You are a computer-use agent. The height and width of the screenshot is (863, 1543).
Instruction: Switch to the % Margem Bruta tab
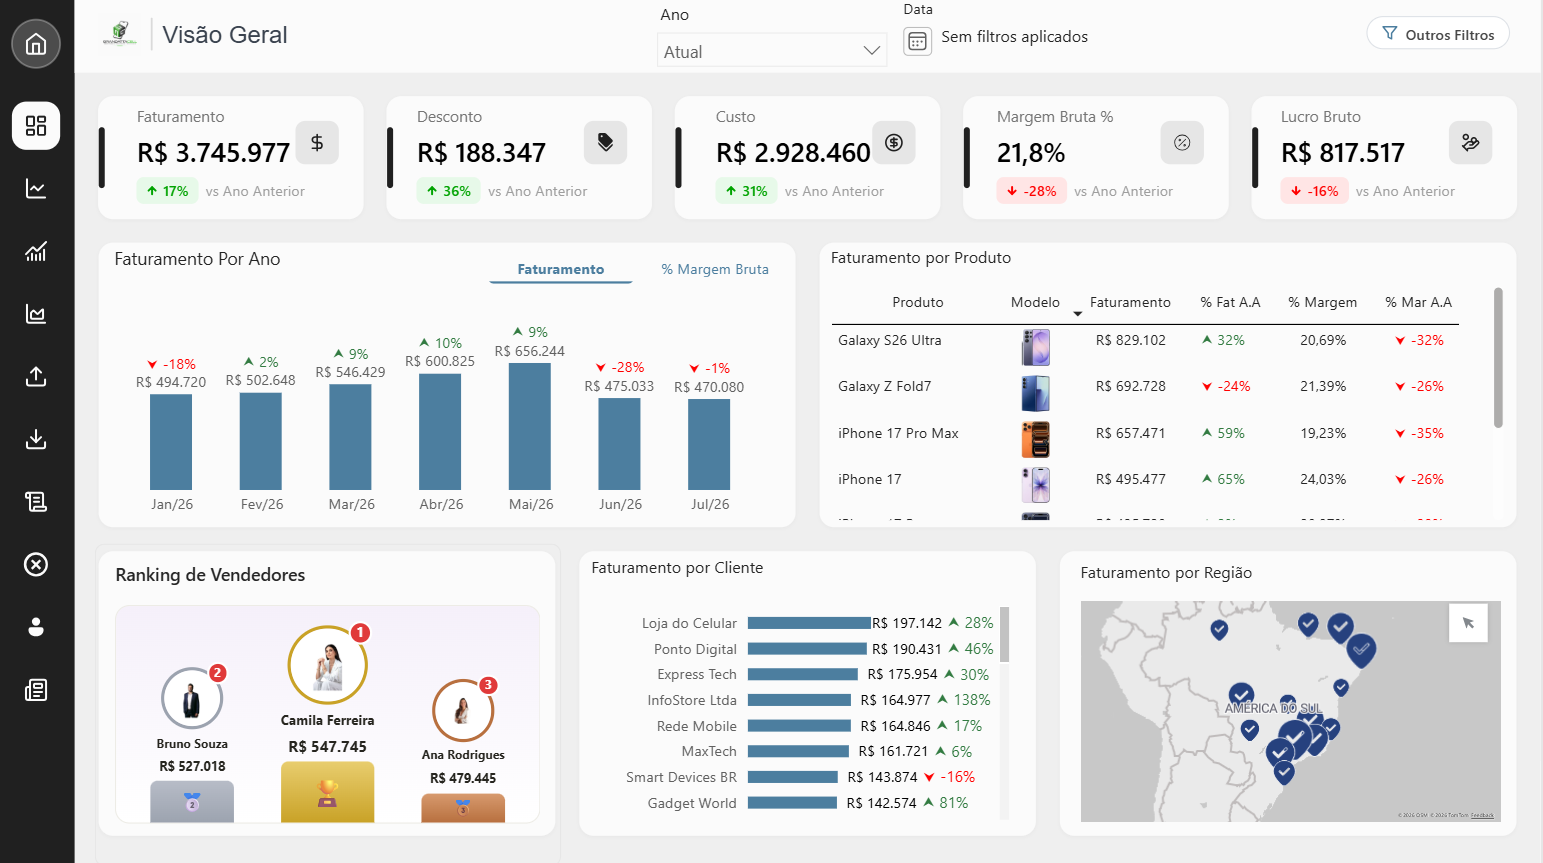pyautogui.click(x=715, y=269)
